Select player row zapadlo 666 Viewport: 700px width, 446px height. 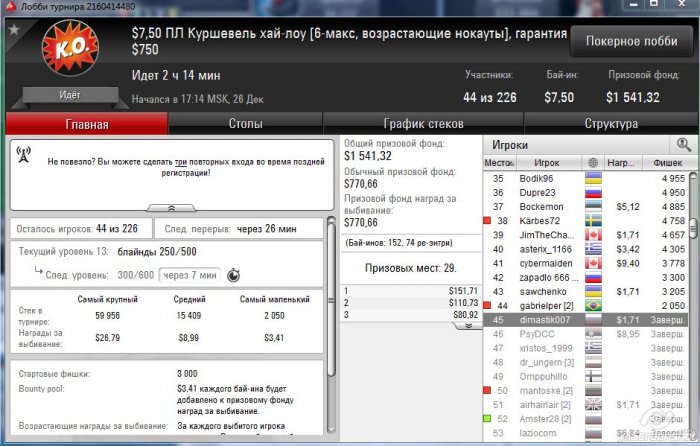(x=586, y=278)
